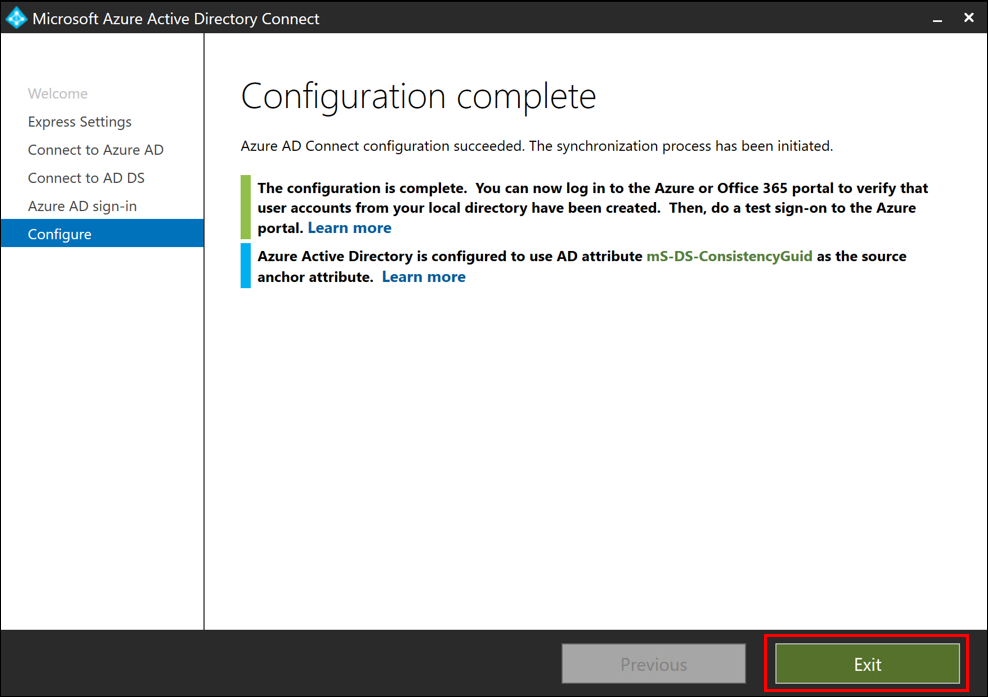Screen dimensions: 988x697
Task: Select the Welcome step in sidebar
Action: [x=58, y=94]
